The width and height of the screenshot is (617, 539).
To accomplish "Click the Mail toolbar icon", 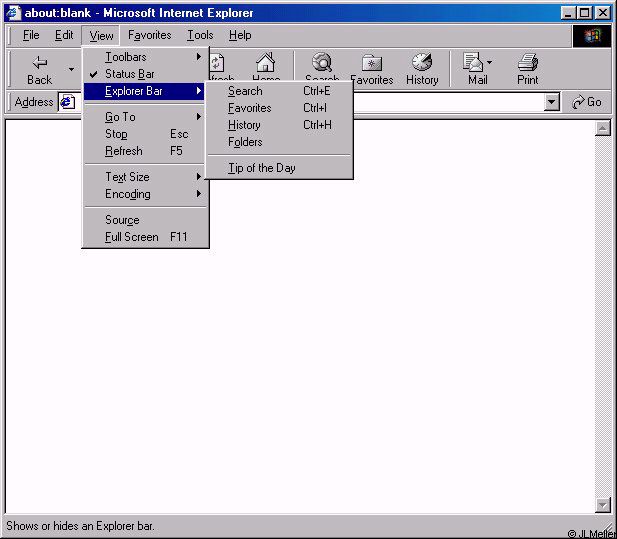I will pos(475,63).
